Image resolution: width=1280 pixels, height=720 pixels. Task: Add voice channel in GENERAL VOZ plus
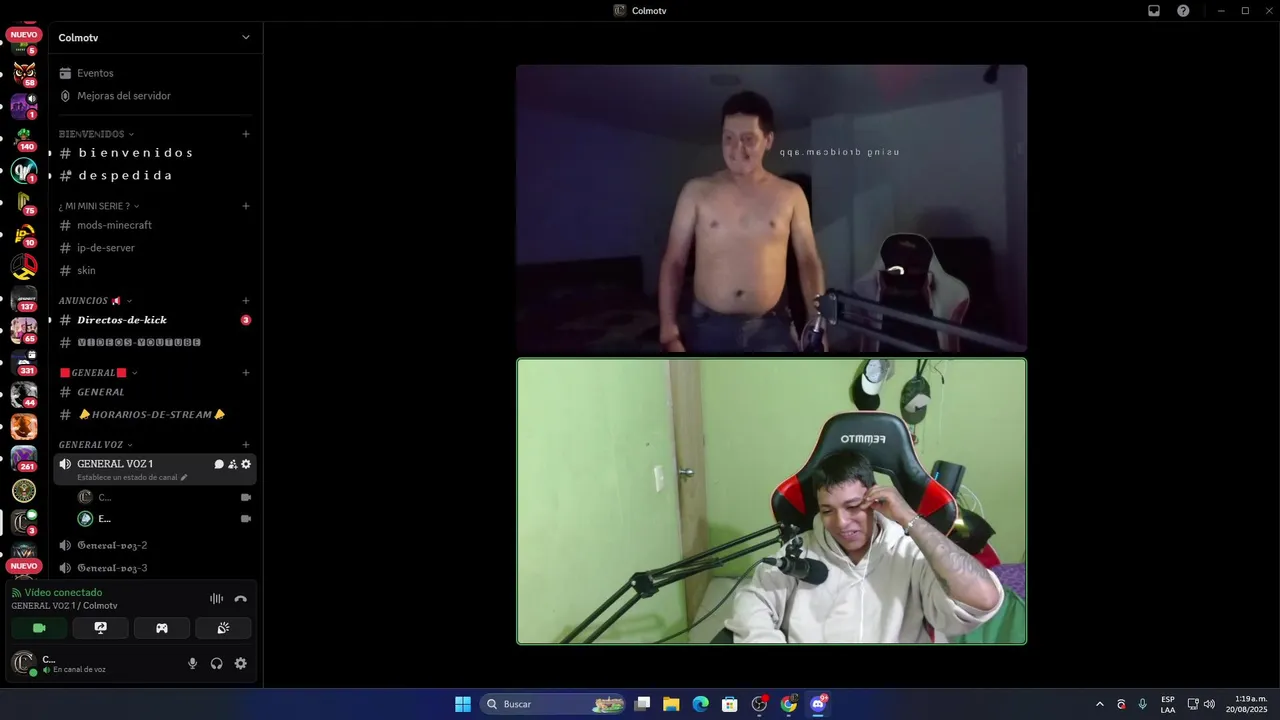(x=246, y=445)
